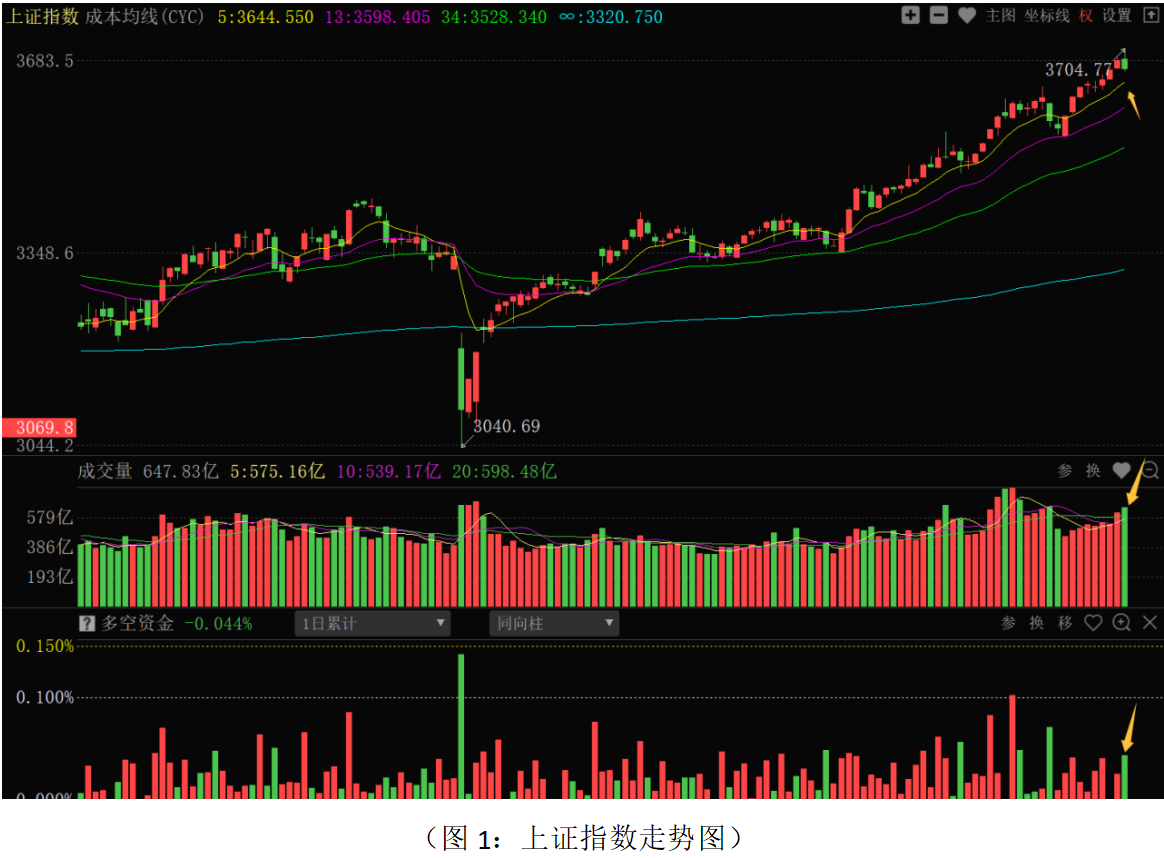
Task: Click 换 switch indicator in 多空资金 panel
Action: click(1036, 623)
